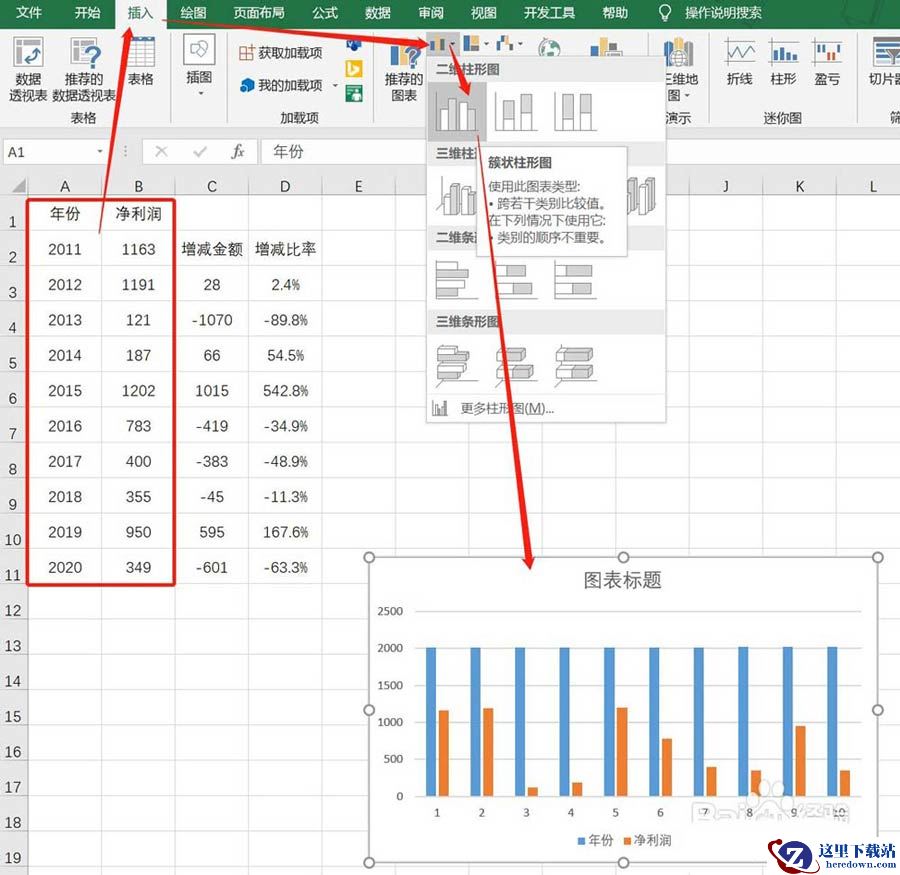The image size is (900, 875).
Task: Open the 3D Map (三维地图) tool
Action: point(680,69)
